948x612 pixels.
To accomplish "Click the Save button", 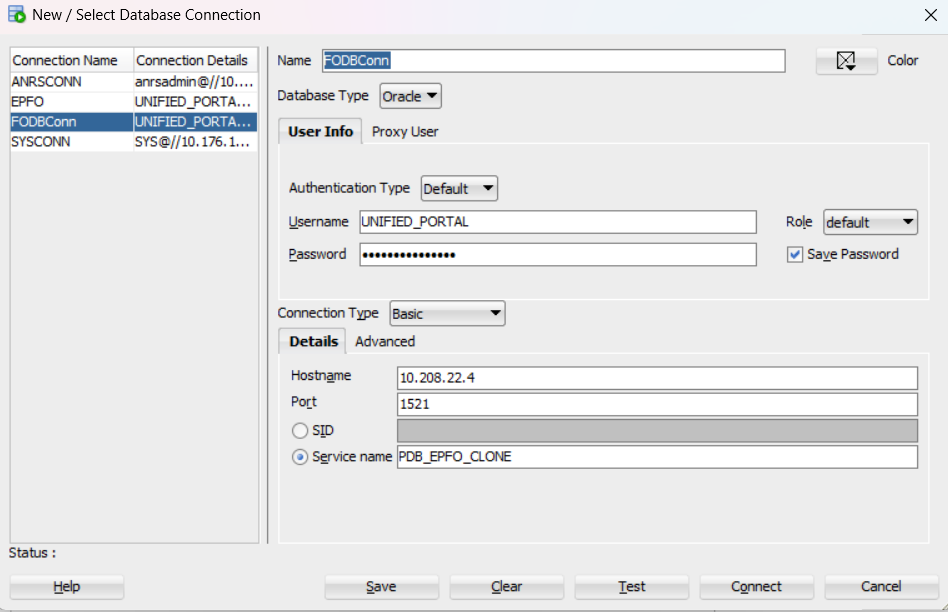I will (x=381, y=587).
